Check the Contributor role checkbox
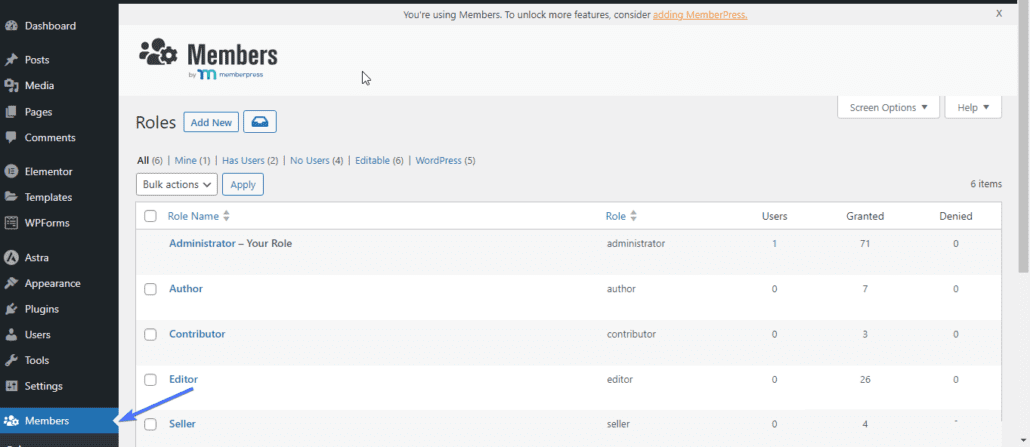The height and width of the screenshot is (447, 1030). pos(150,335)
